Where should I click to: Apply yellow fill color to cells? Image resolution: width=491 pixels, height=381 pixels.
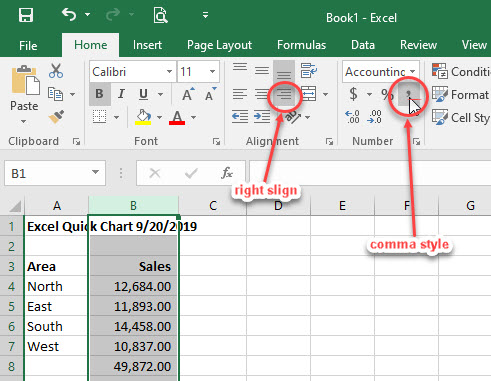143,117
